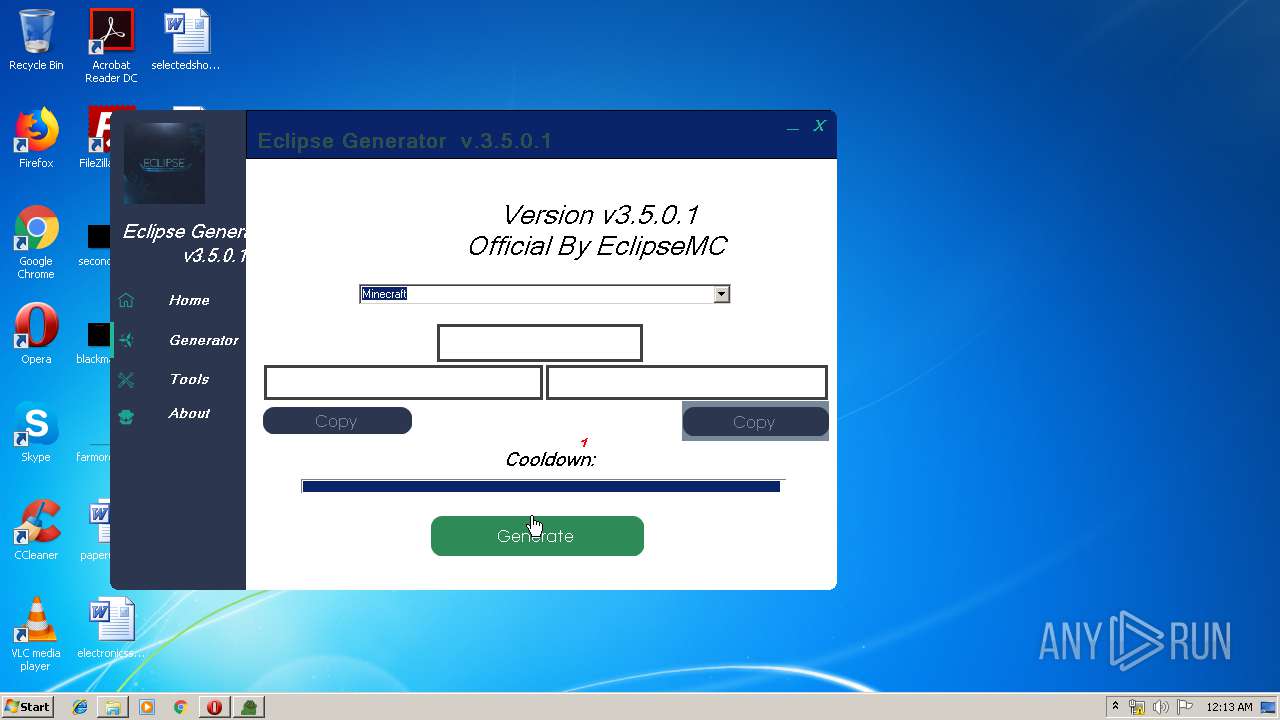
Task: Select the Google Chrome desktop shortcut
Action: (x=36, y=243)
